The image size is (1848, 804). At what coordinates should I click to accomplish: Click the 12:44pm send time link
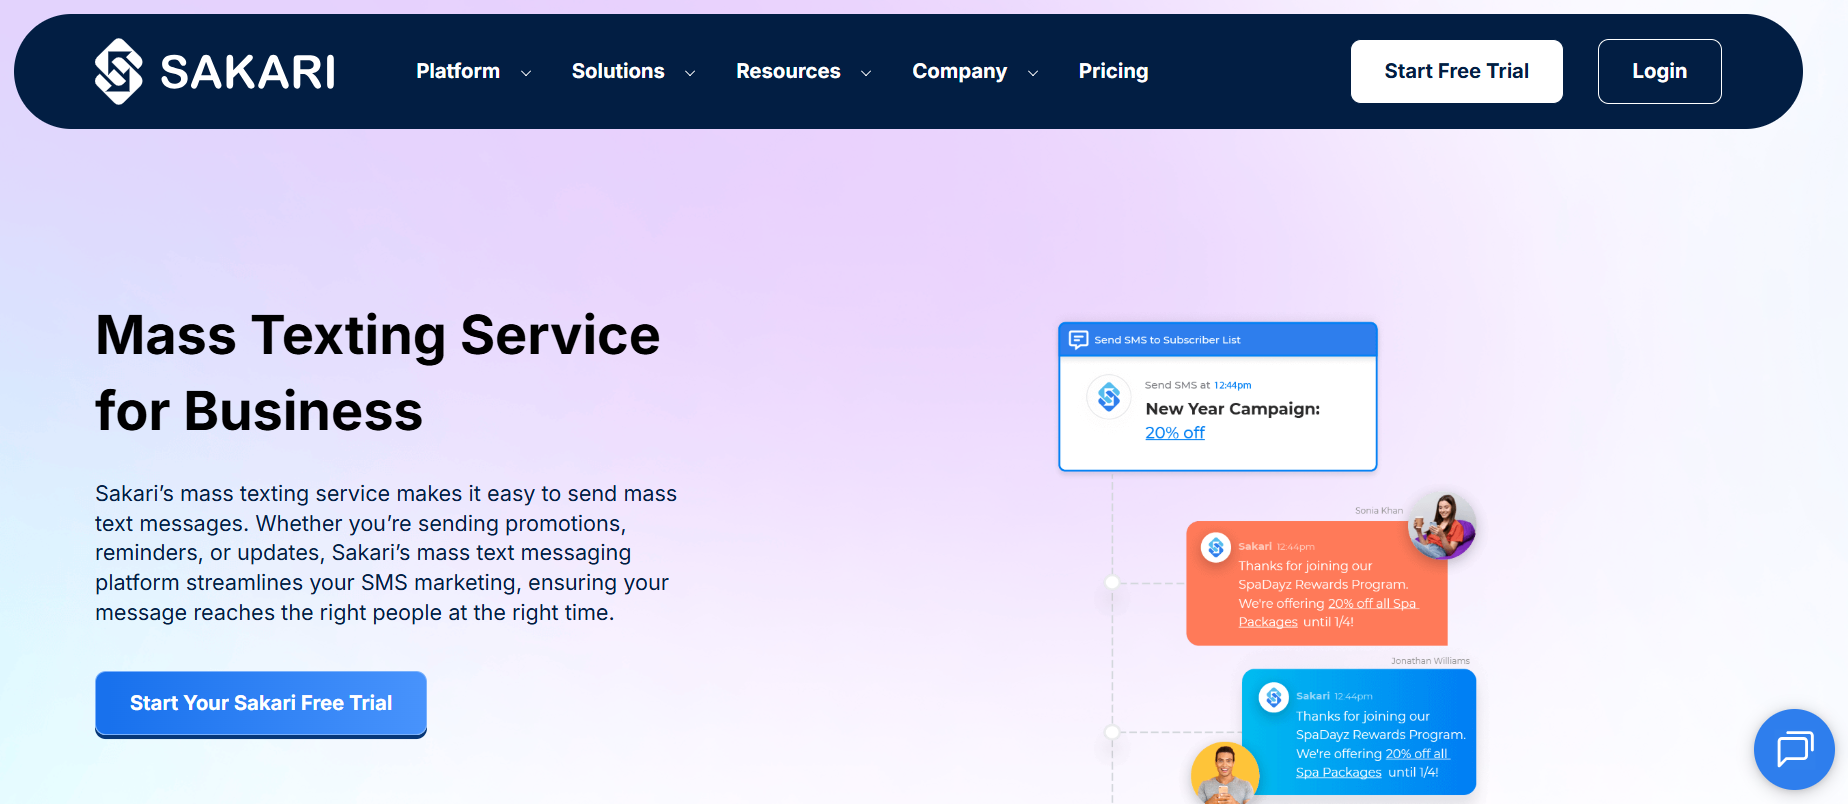point(1232,385)
